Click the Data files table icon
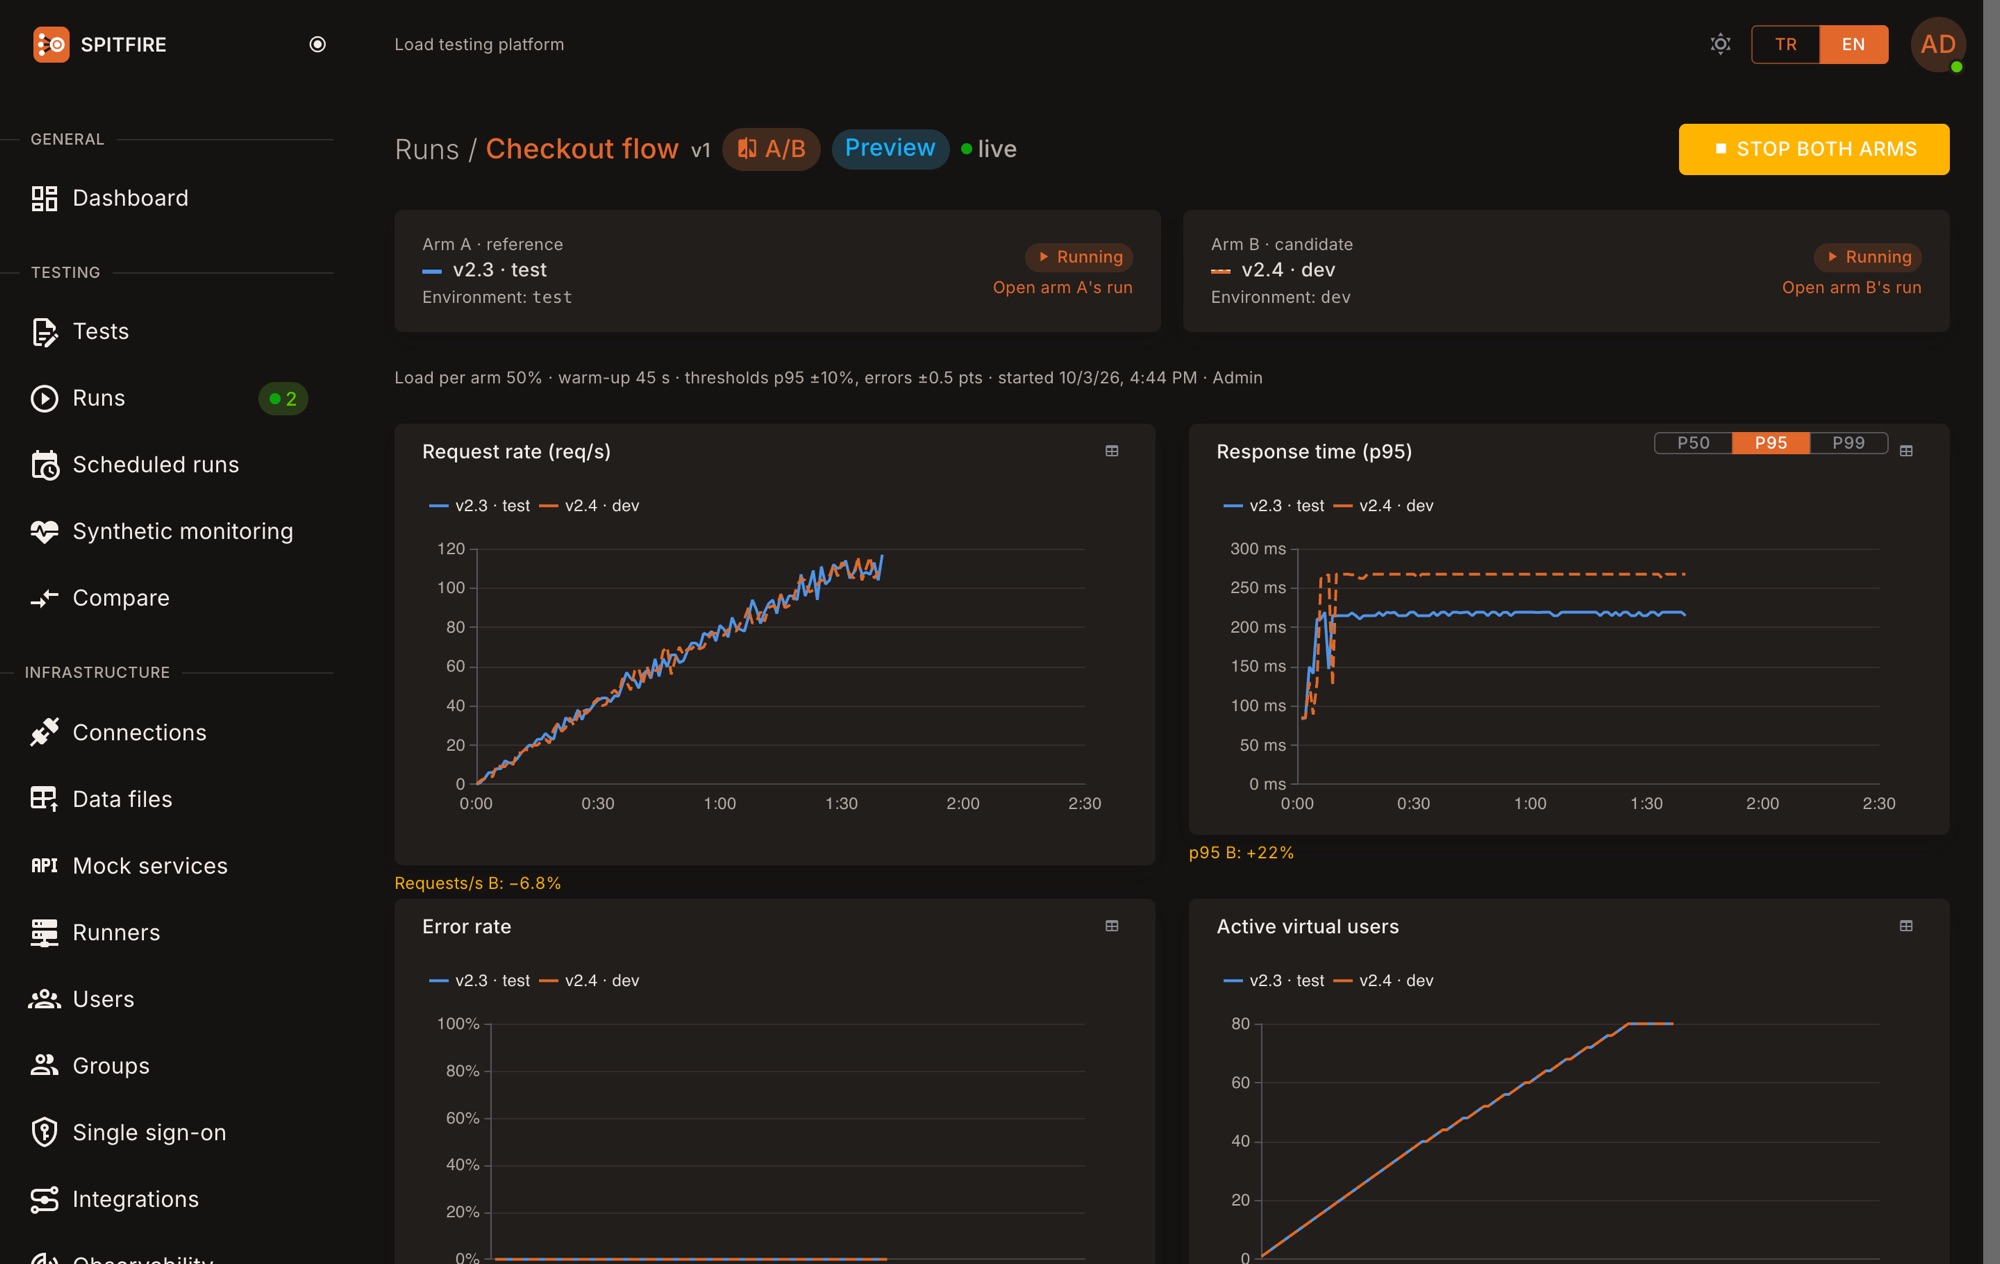This screenshot has height=1264, width=2000. tap(44, 799)
